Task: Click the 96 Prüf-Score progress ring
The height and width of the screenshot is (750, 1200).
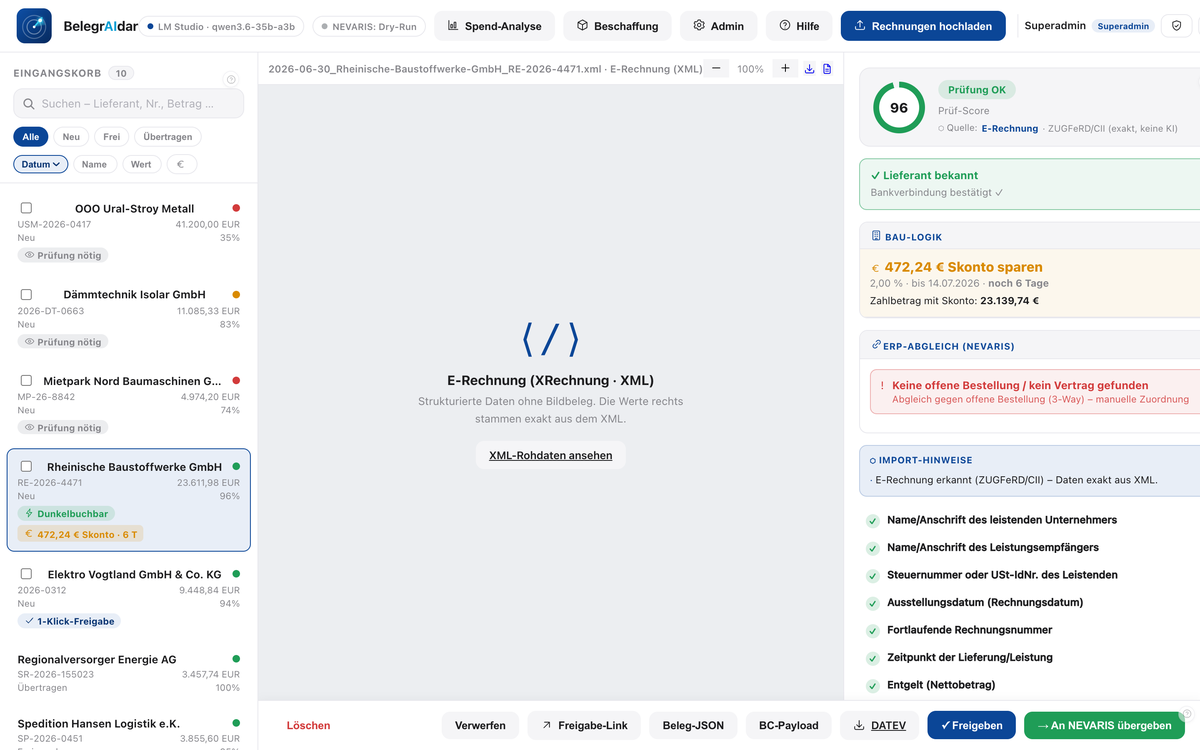Action: coord(899,108)
